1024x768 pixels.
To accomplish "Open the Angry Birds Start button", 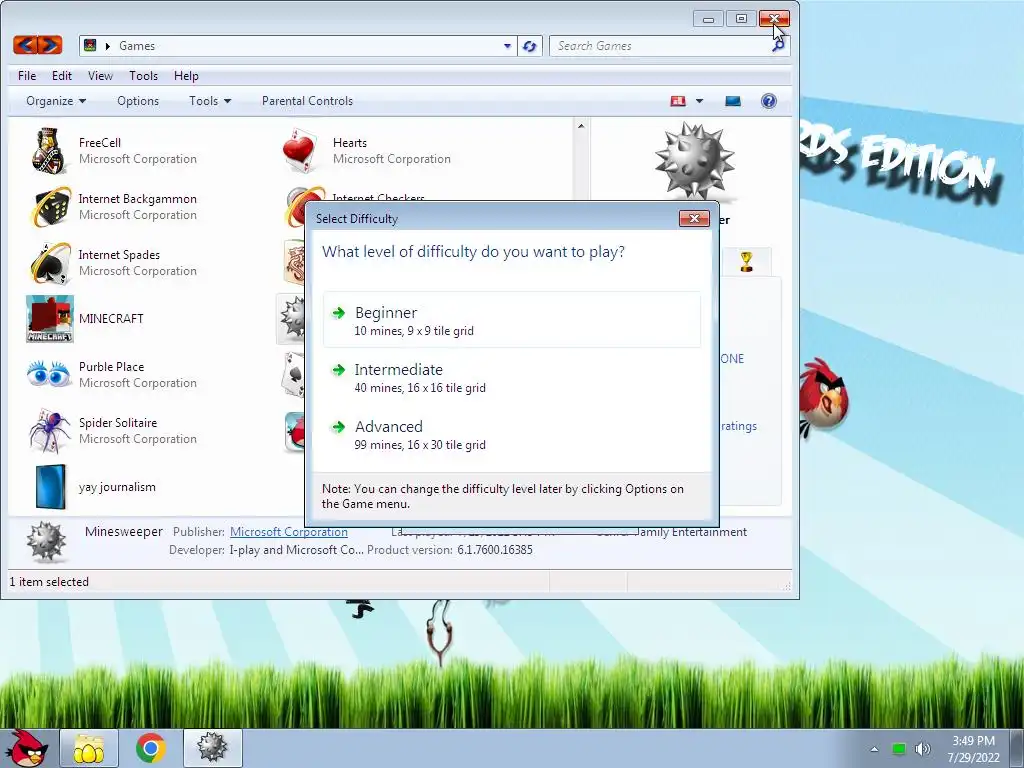I will pos(26,748).
